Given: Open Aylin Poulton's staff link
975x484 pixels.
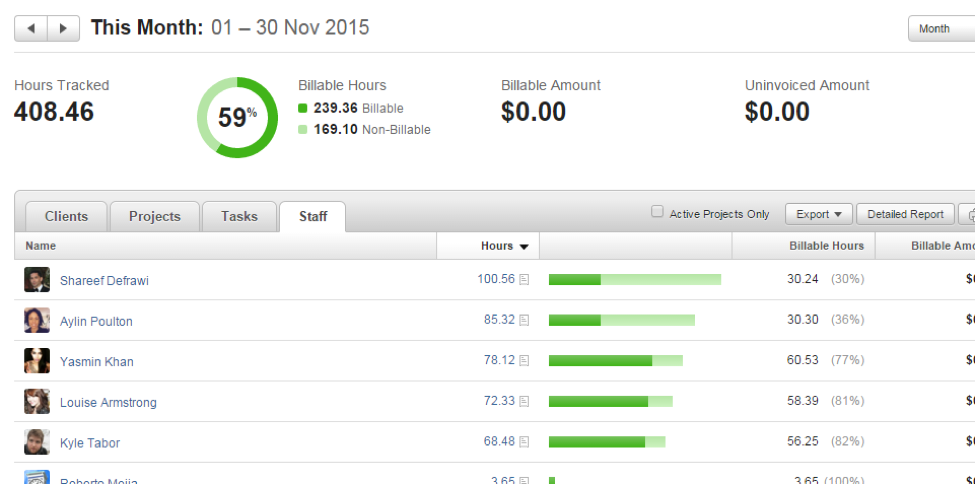Looking at the screenshot, I should pyautogui.click(x=96, y=321).
